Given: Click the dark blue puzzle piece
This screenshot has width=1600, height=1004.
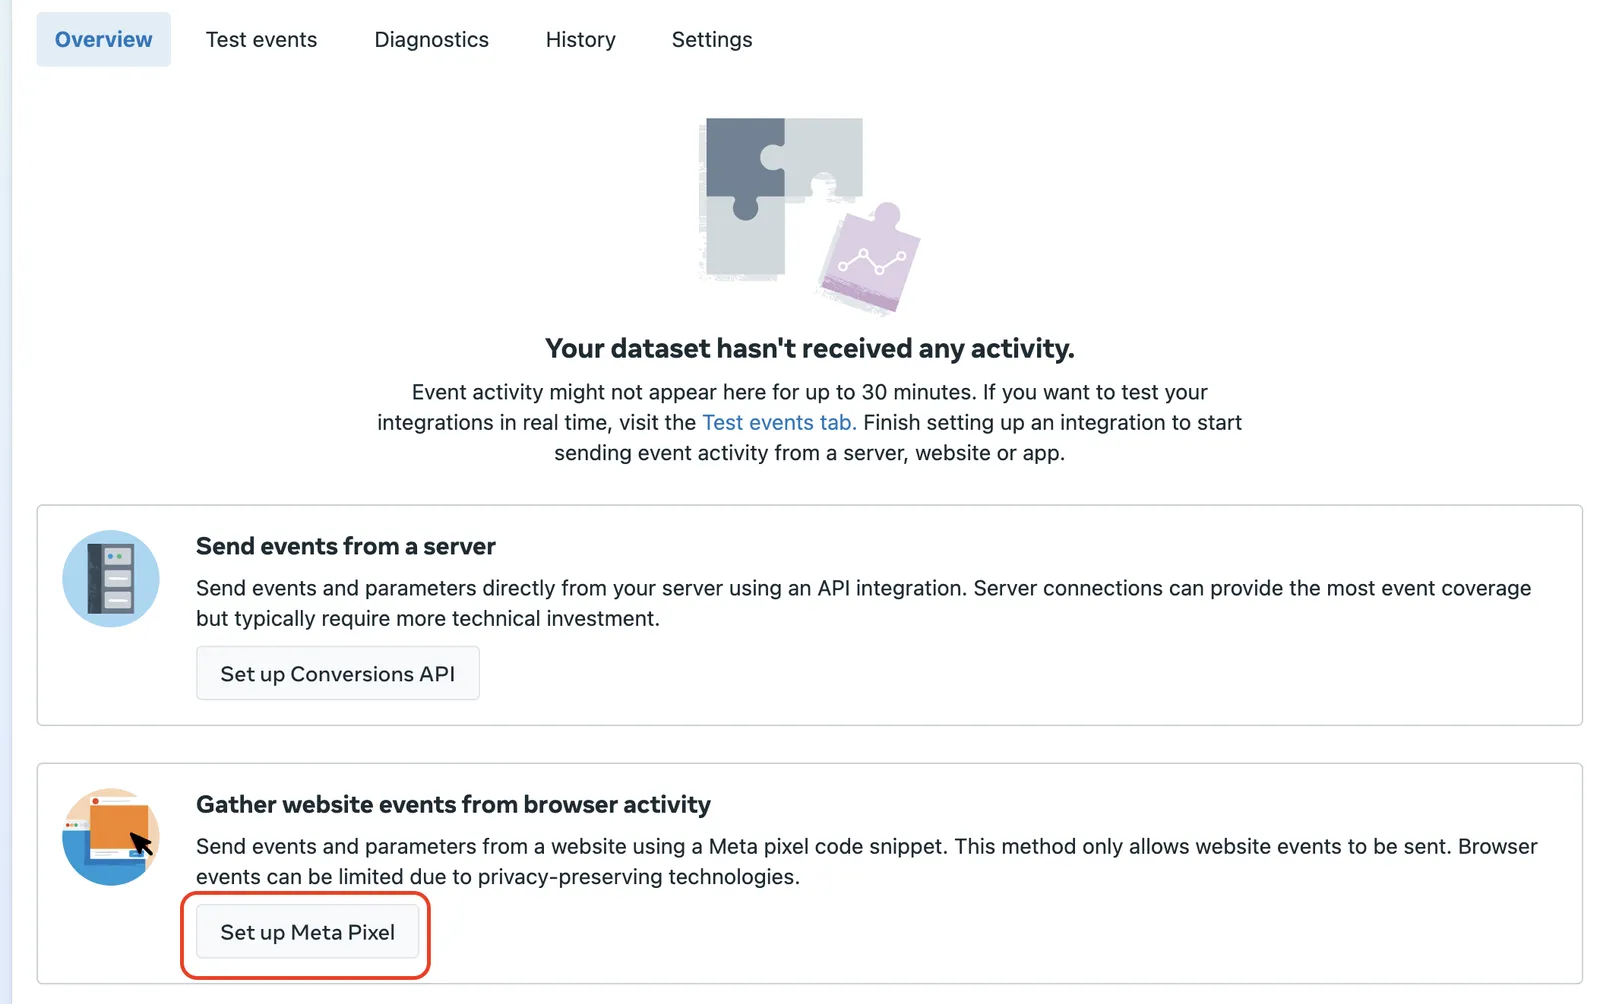Looking at the screenshot, I should click(x=745, y=165).
